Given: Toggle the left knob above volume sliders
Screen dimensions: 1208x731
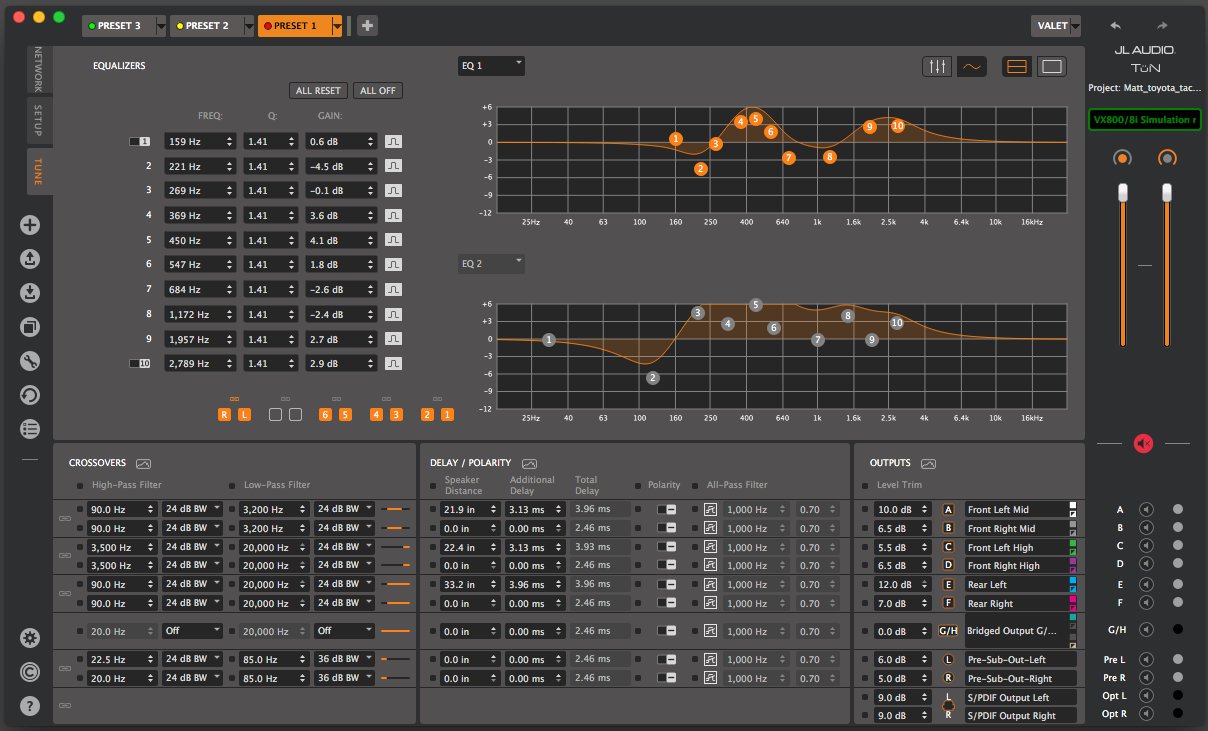Looking at the screenshot, I should click(x=1122, y=158).
